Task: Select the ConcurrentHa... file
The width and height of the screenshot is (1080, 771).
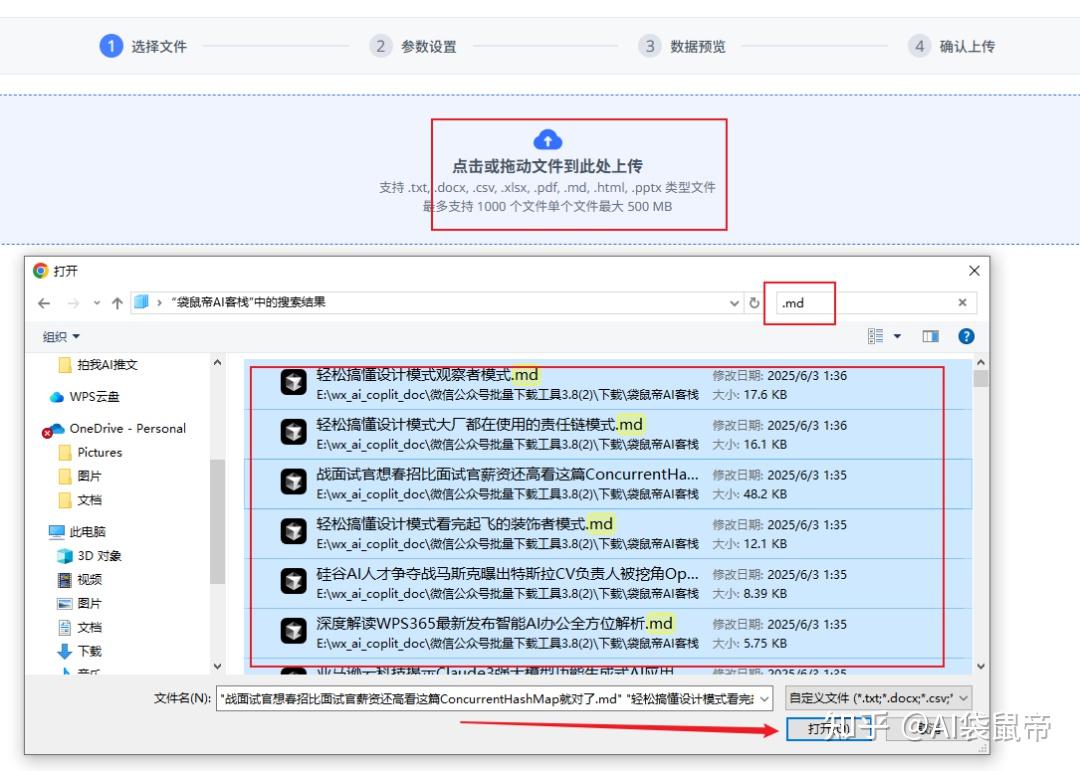Action: click(x=608, y=484)
